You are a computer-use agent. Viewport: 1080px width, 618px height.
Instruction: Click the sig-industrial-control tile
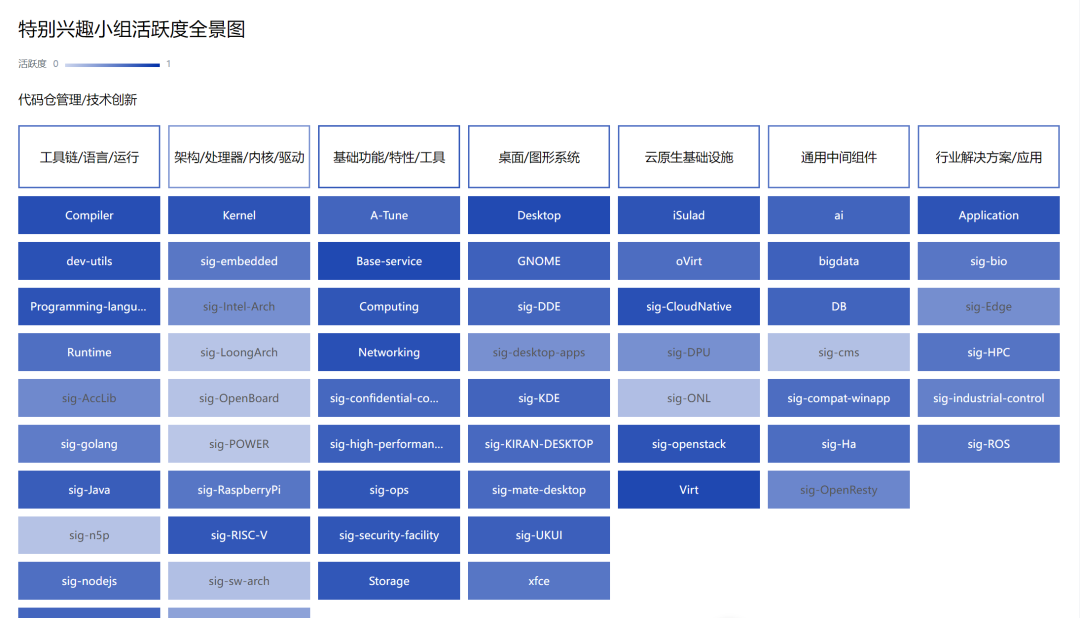[x=988, y=398]
